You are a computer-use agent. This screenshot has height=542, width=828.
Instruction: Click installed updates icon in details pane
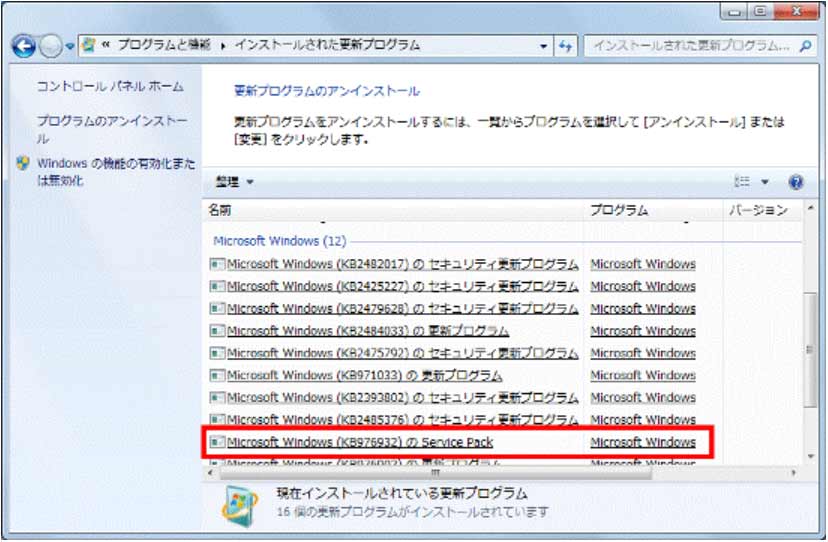click(x=240, y=507)
